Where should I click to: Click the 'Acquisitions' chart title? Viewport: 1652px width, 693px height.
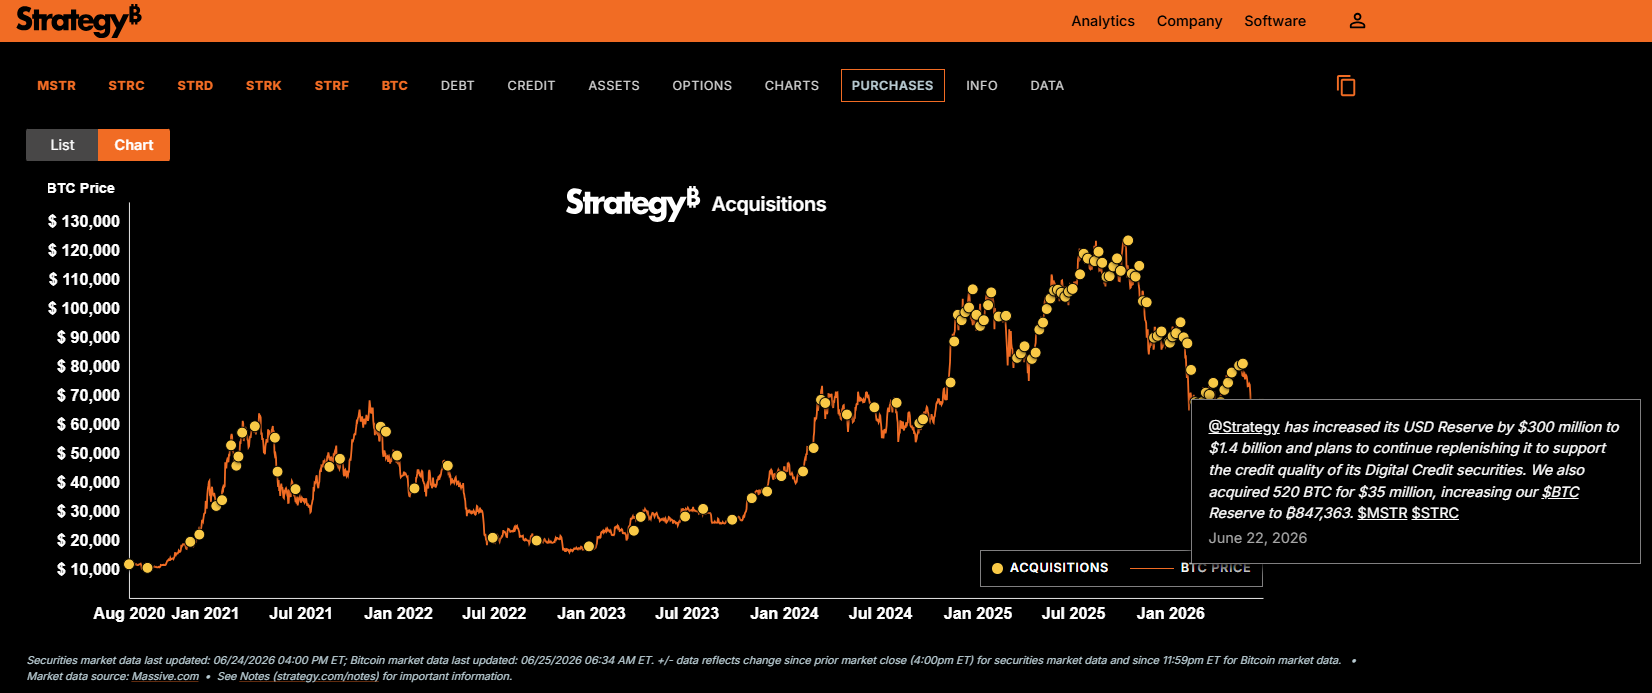click(769, 204)
